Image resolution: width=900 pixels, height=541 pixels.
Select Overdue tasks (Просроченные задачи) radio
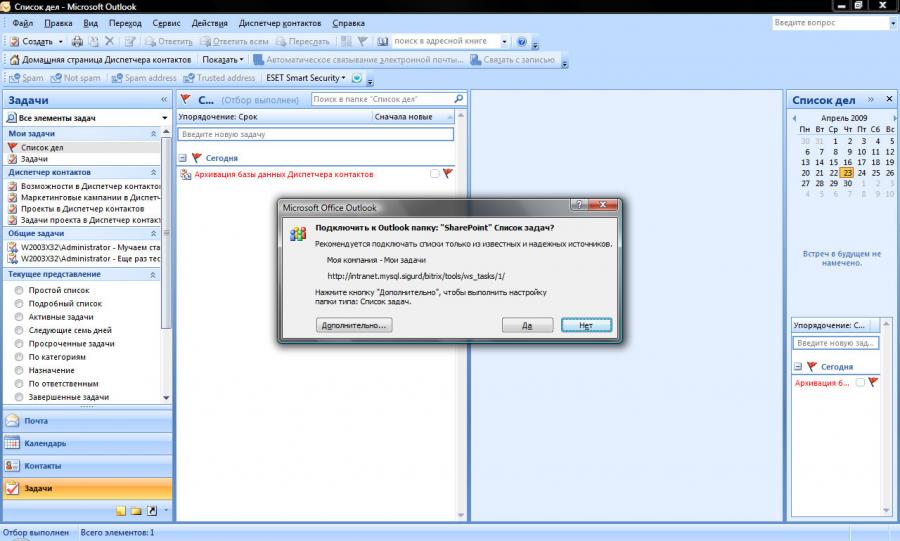point(19,344)
